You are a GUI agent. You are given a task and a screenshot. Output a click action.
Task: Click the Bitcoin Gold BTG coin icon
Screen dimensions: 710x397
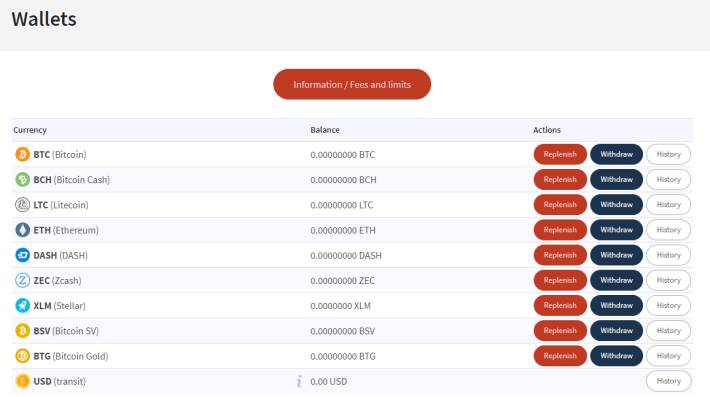(x=22, y=356)
